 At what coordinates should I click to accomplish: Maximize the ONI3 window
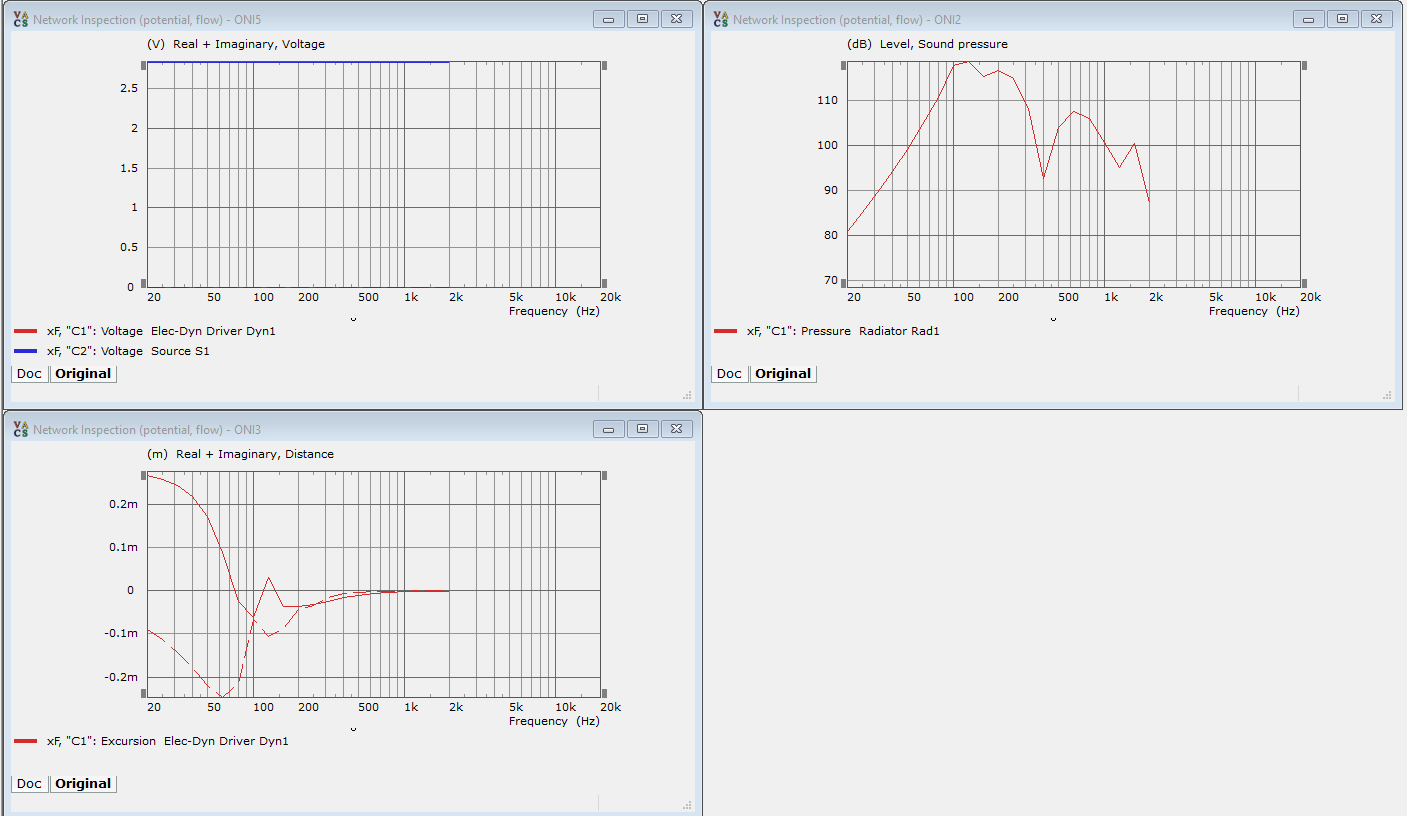642,429
